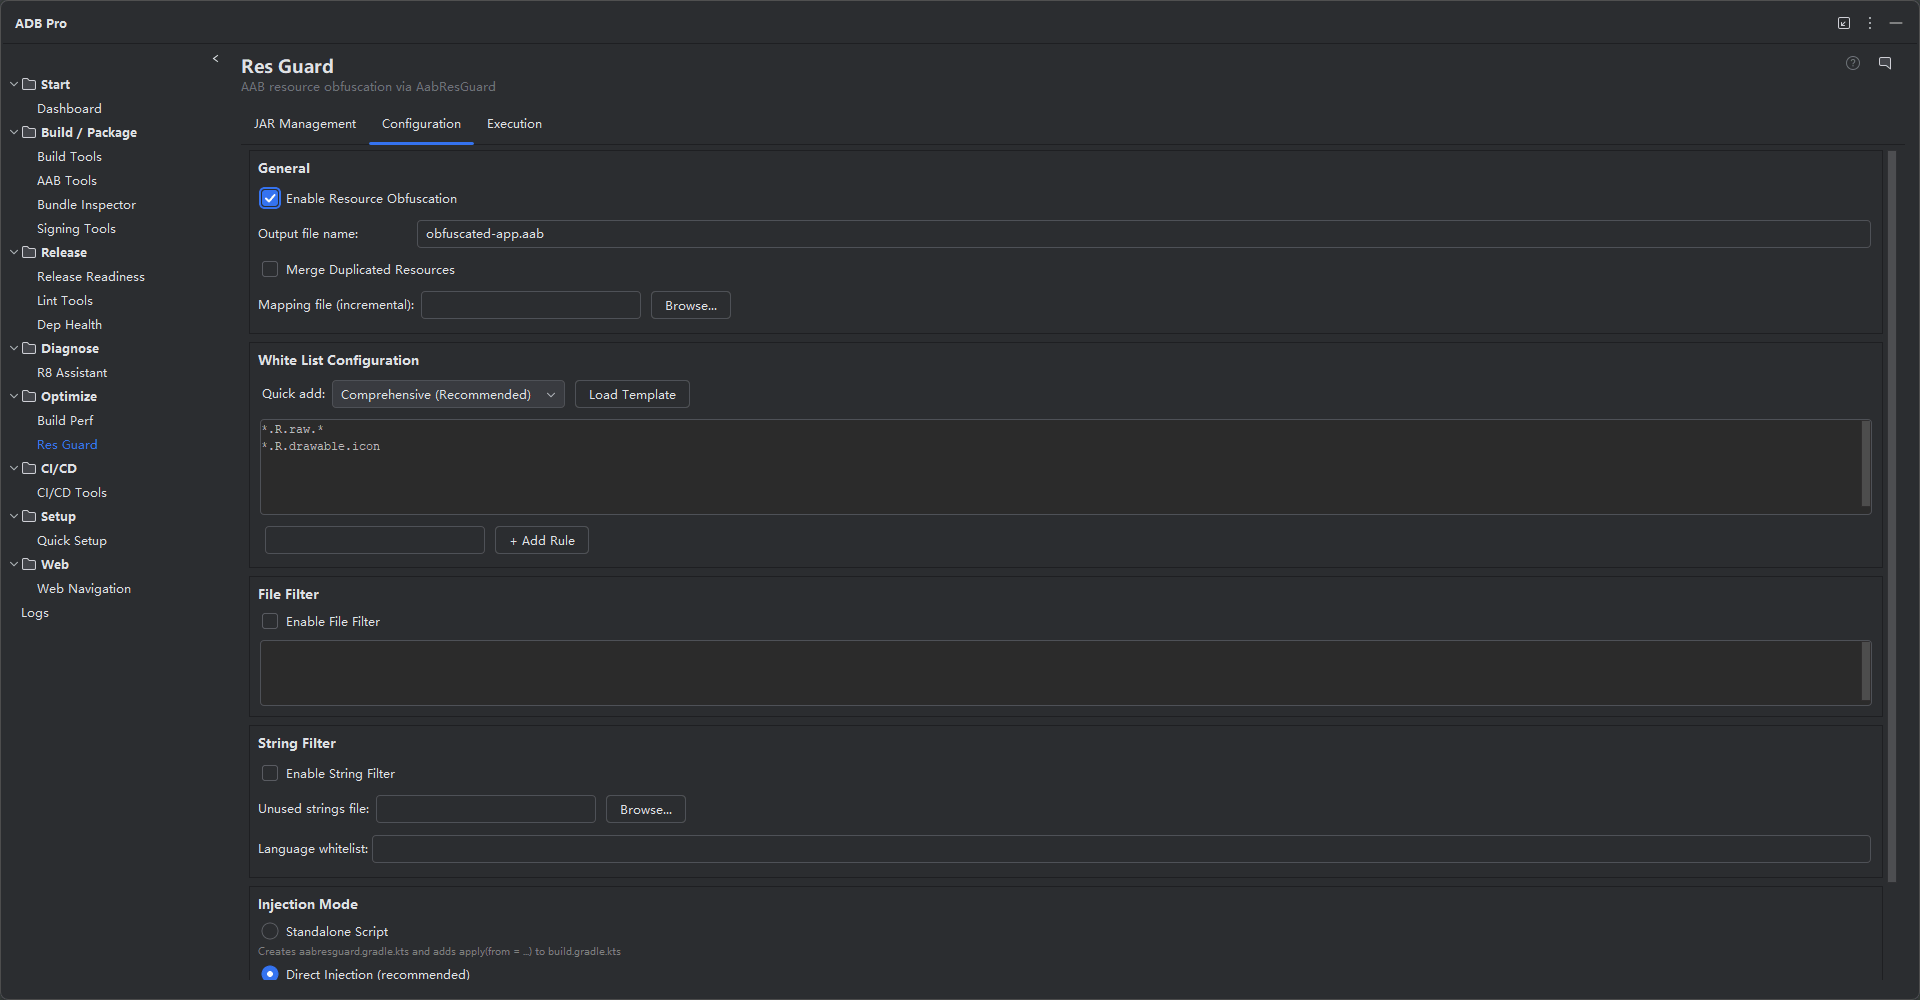Click the + Add Rule button
Image resolution: width=1920 pixels, height=1000 pixels.
coord(542,540)
